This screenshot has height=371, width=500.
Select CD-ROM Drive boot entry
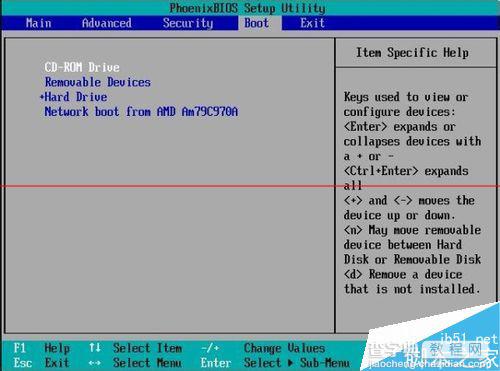coord(82,67)
